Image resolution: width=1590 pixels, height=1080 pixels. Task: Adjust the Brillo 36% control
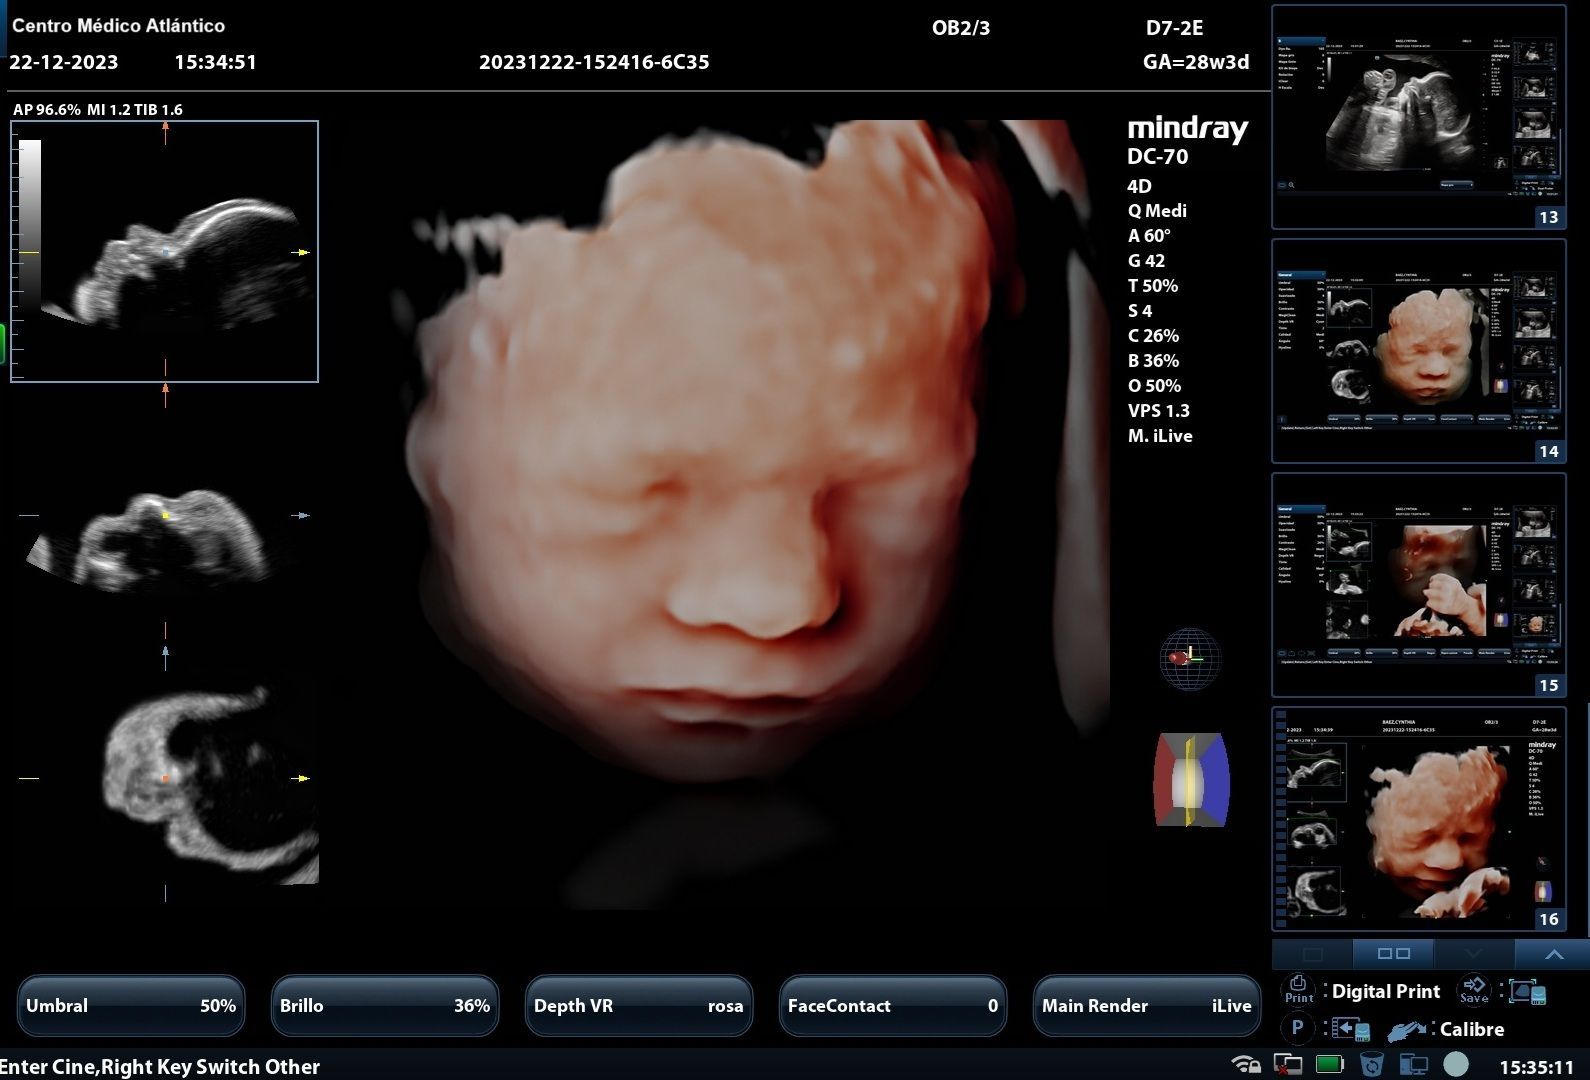point(385,1006)
